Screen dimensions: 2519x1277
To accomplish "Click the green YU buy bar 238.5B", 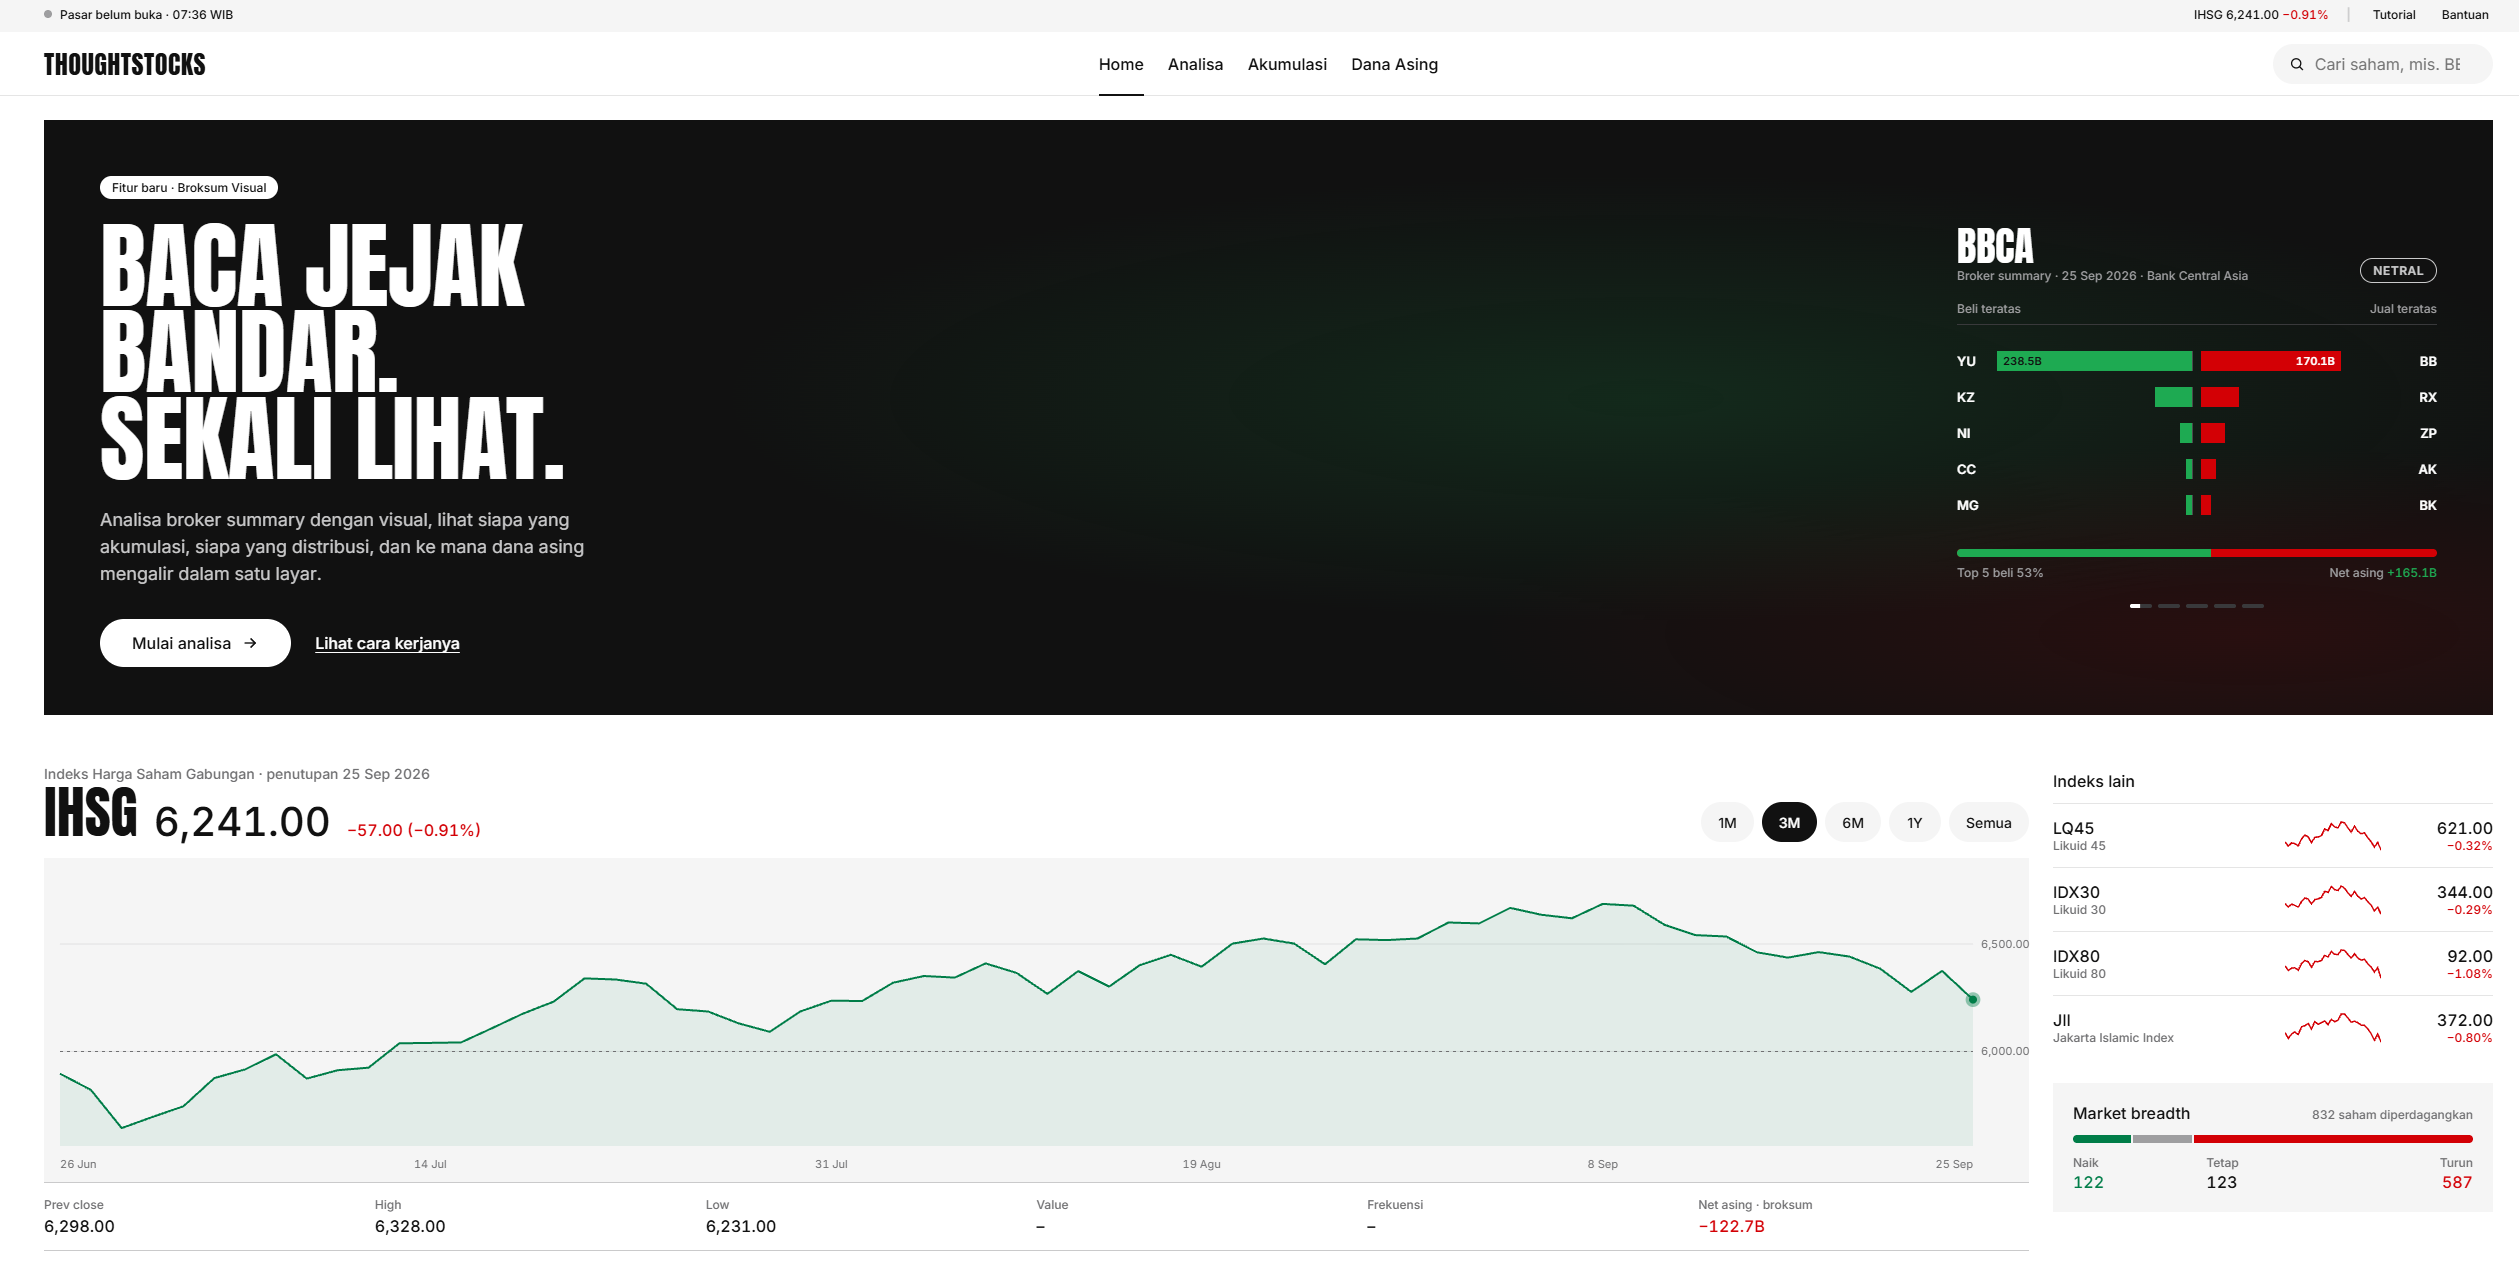I will [x=2094, y=361].
